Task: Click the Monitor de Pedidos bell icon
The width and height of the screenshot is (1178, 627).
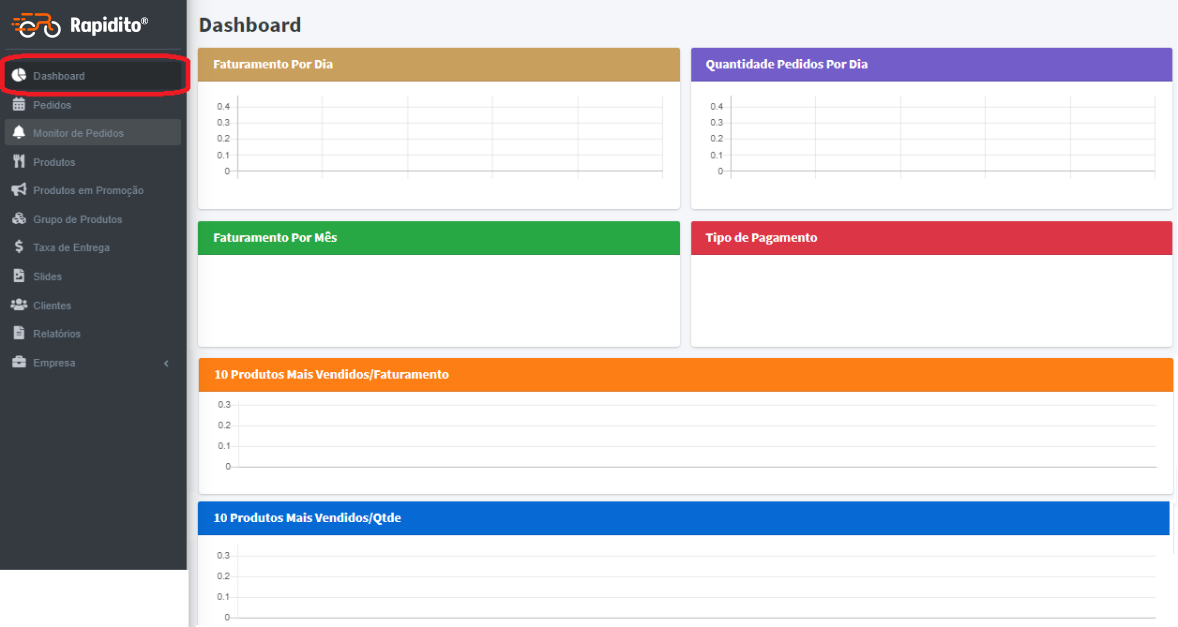Action: tap(19, 132)
